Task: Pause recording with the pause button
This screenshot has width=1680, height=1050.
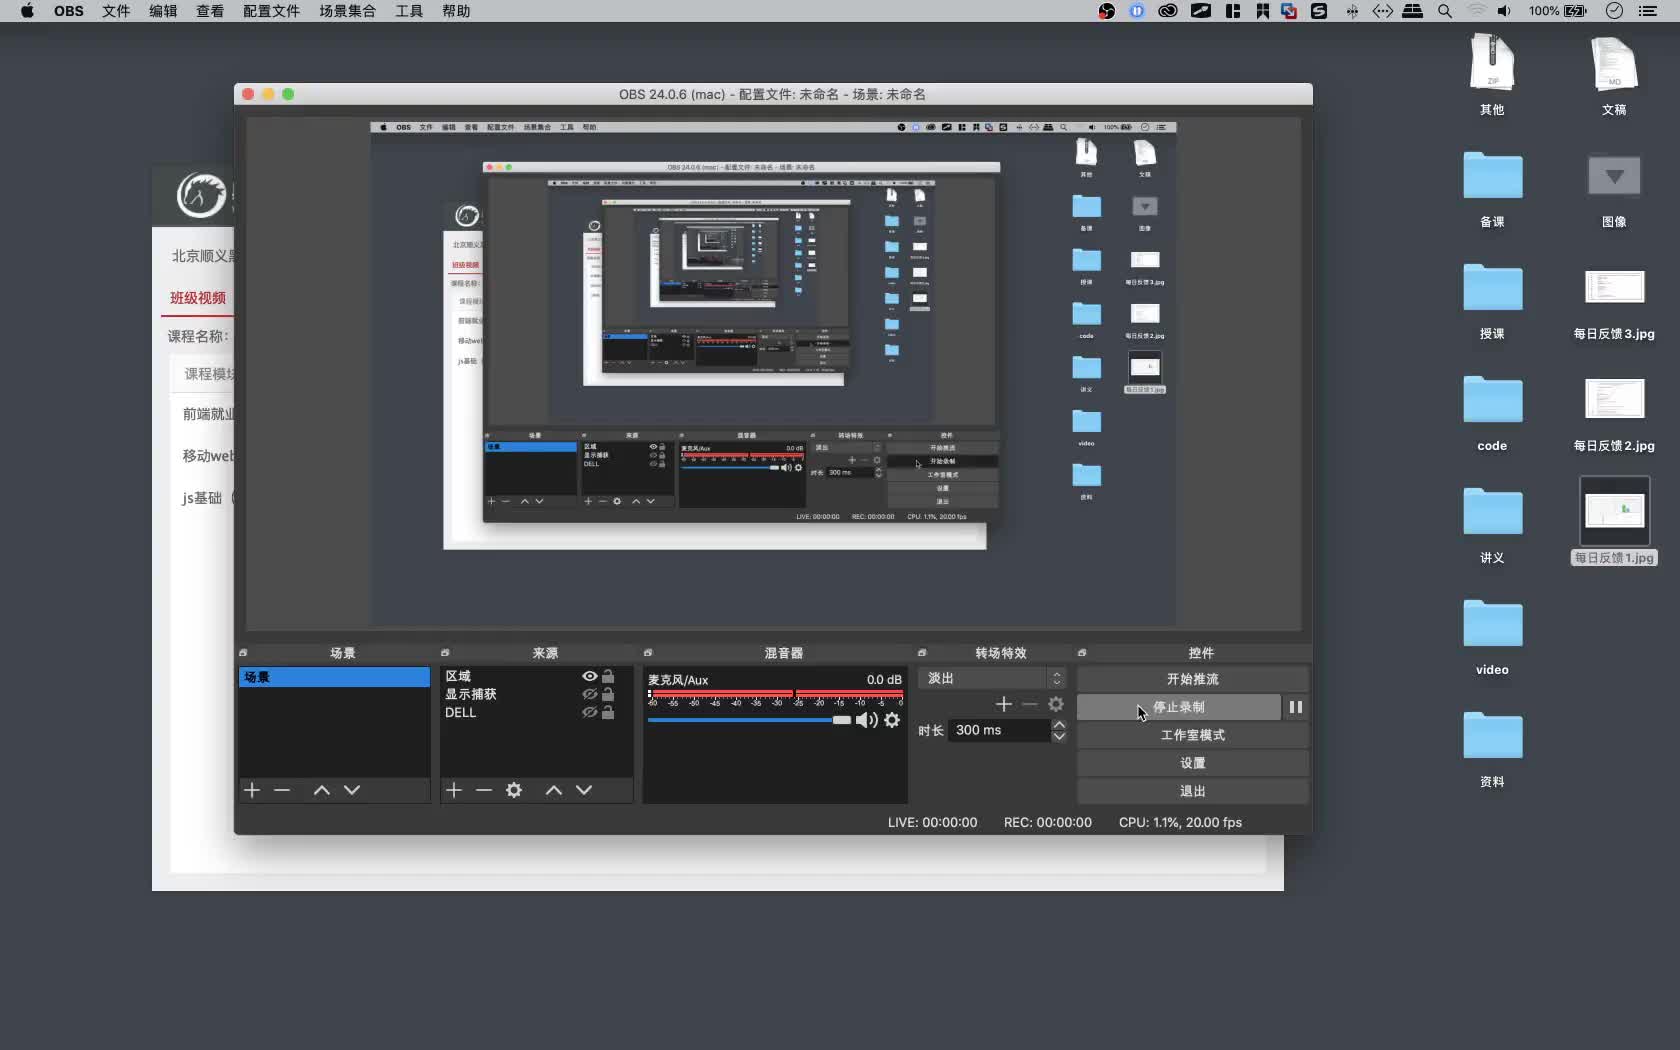Action: pos(1295,707)
